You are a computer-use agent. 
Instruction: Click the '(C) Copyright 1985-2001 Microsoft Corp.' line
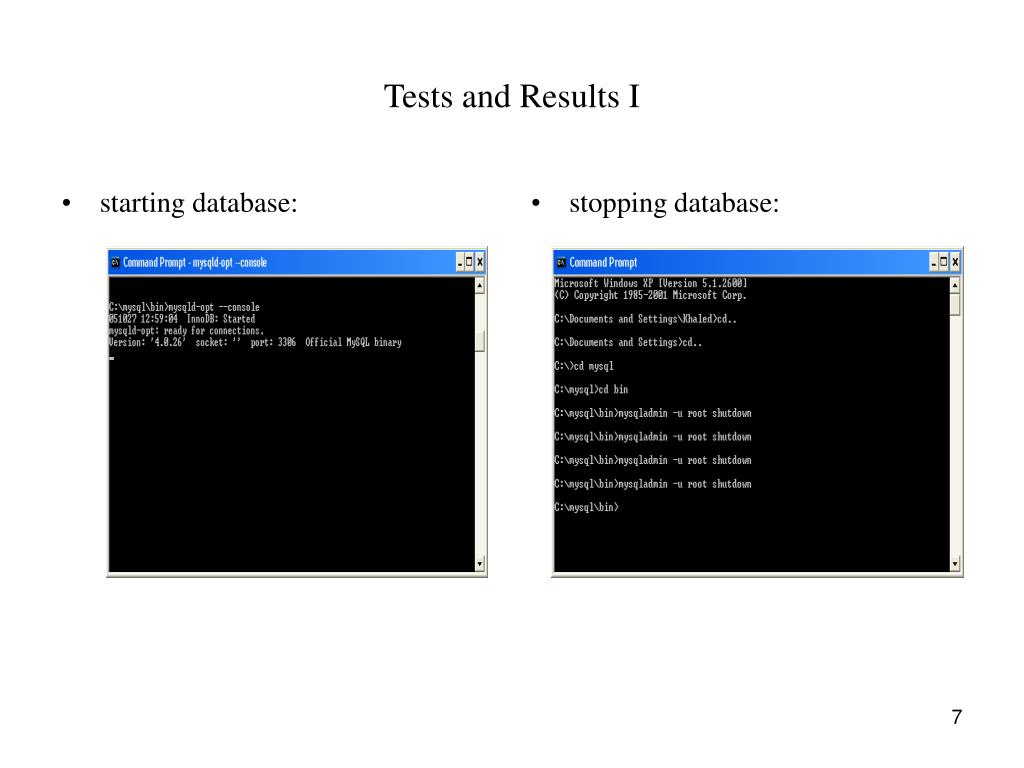pyautogui.click(x=650, y=295)
